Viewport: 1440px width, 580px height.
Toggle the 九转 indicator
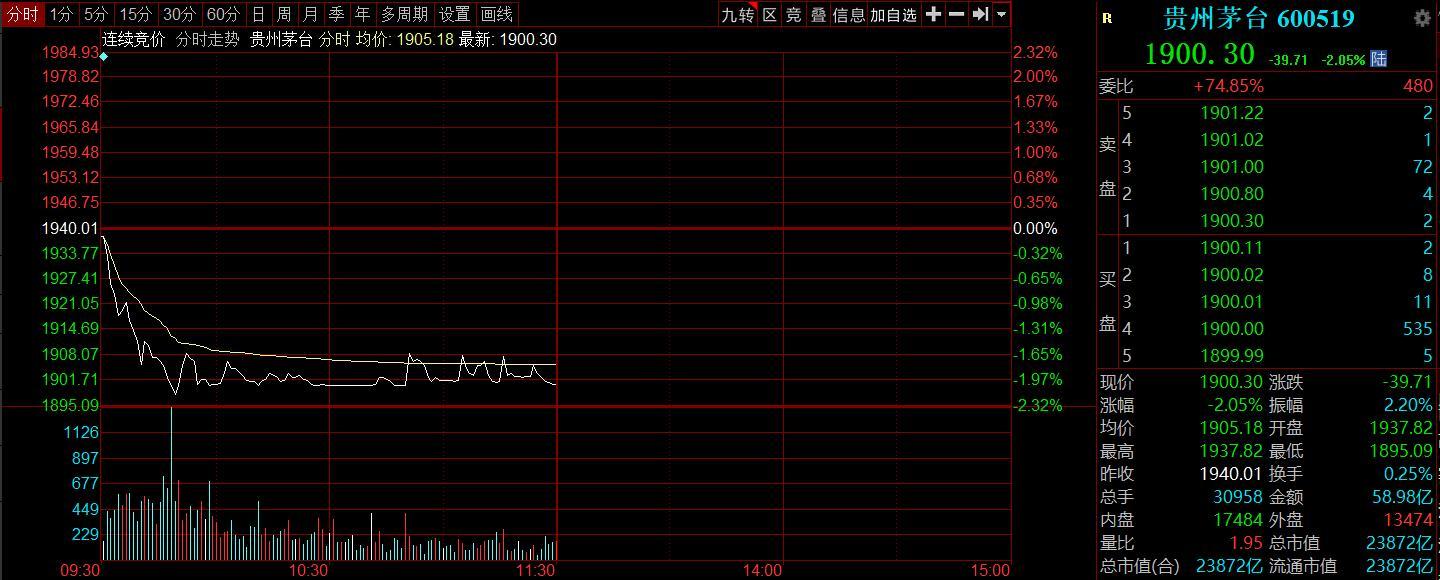[x=738, y=14]
